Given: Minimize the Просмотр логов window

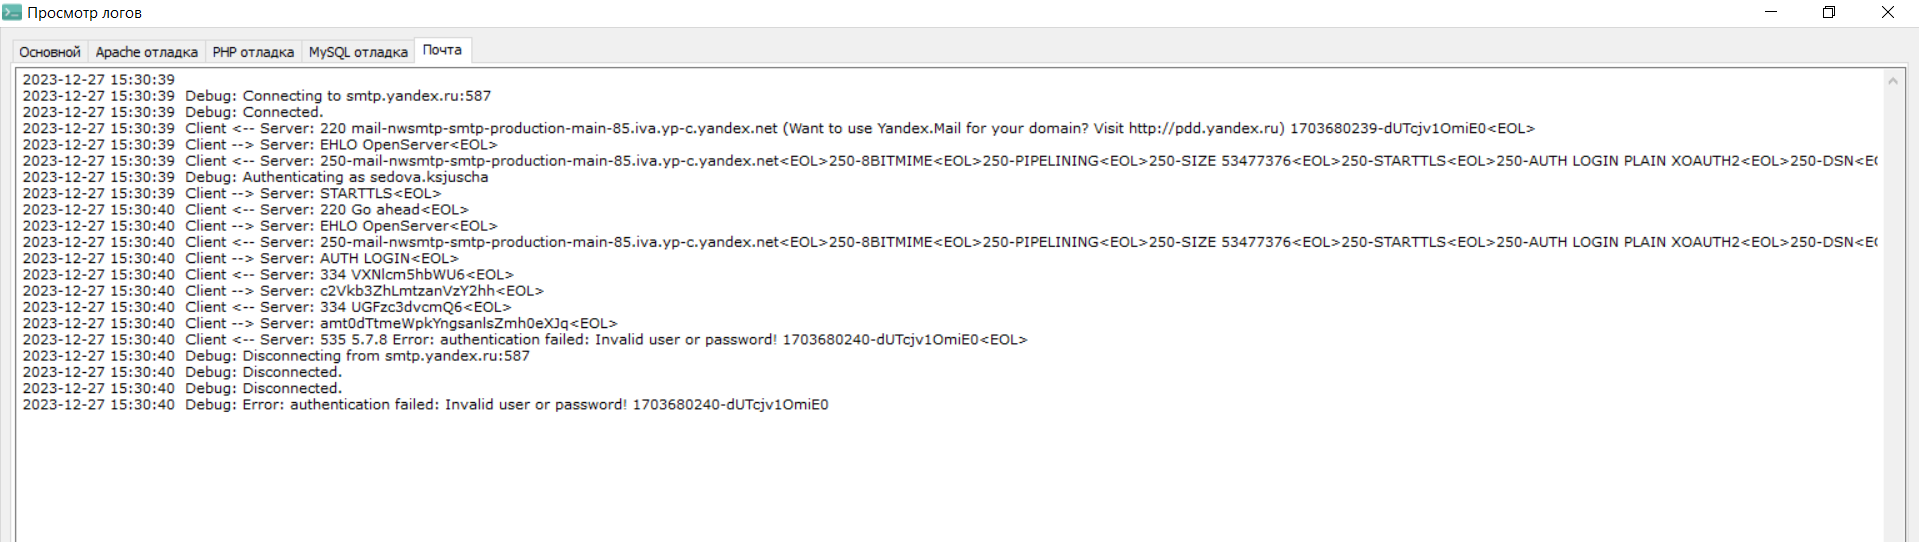Looking at the screenshot, I should pos(1771,13).
